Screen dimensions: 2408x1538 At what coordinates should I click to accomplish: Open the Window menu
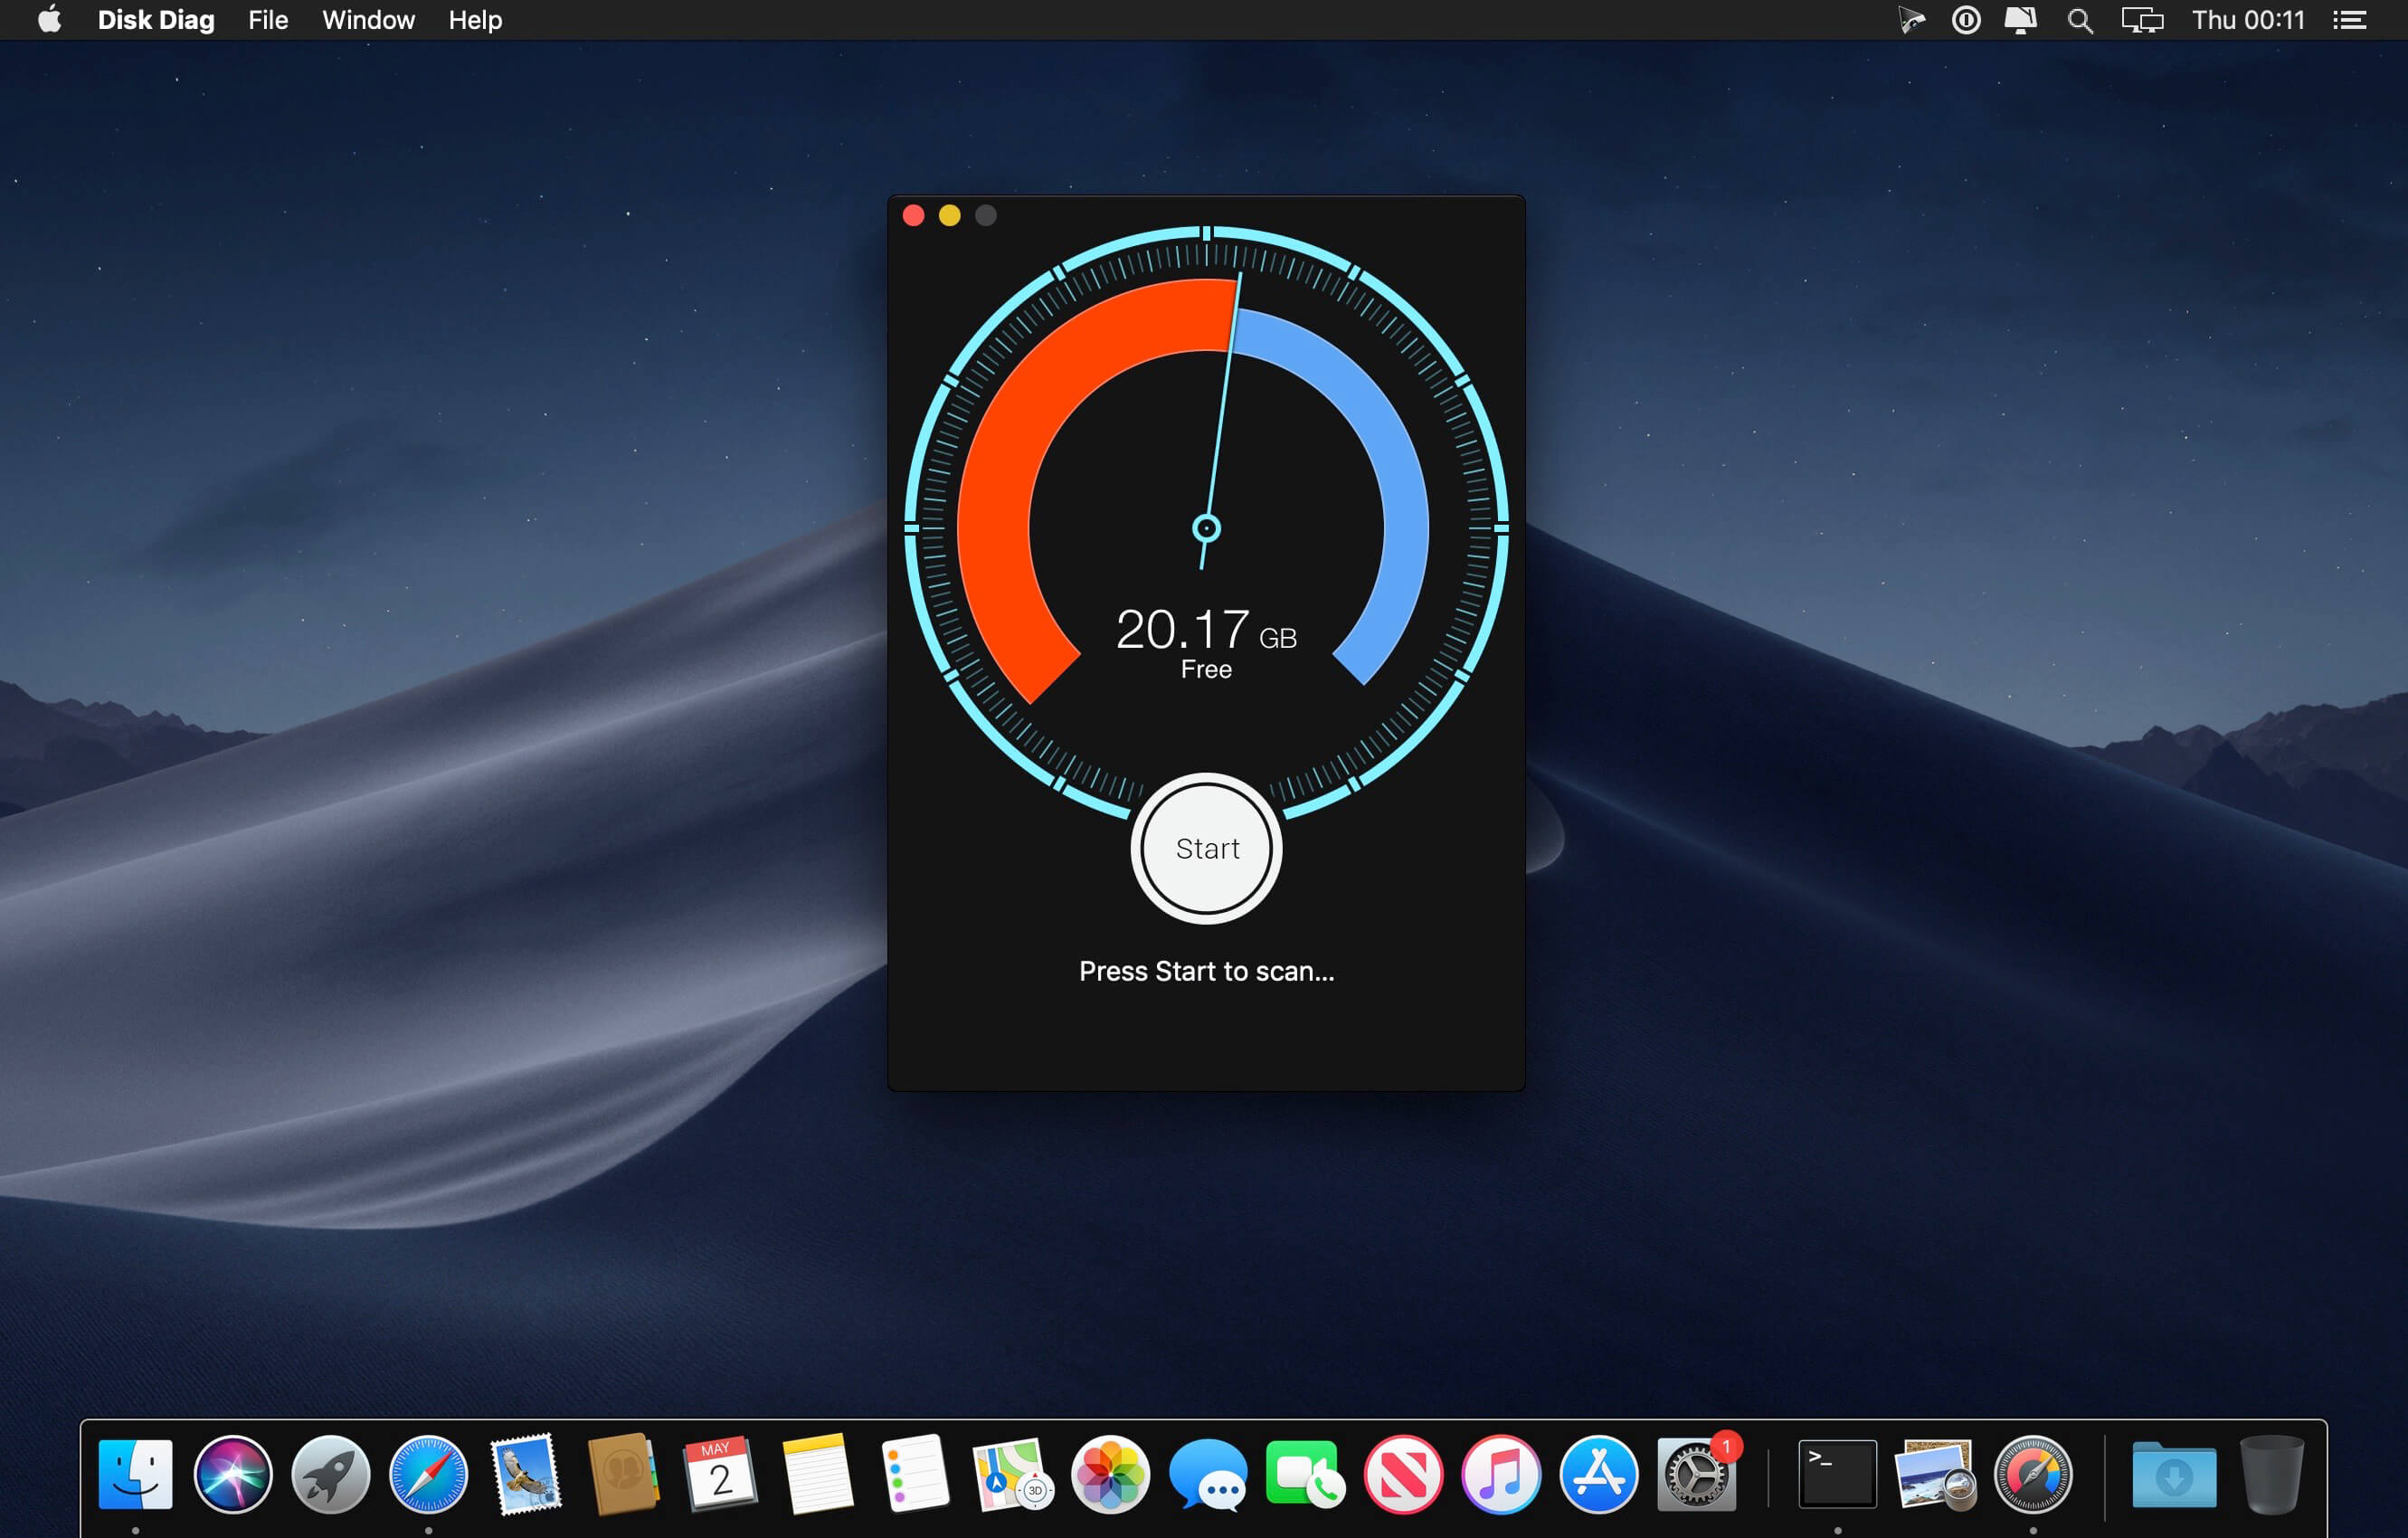click(368, 20)
